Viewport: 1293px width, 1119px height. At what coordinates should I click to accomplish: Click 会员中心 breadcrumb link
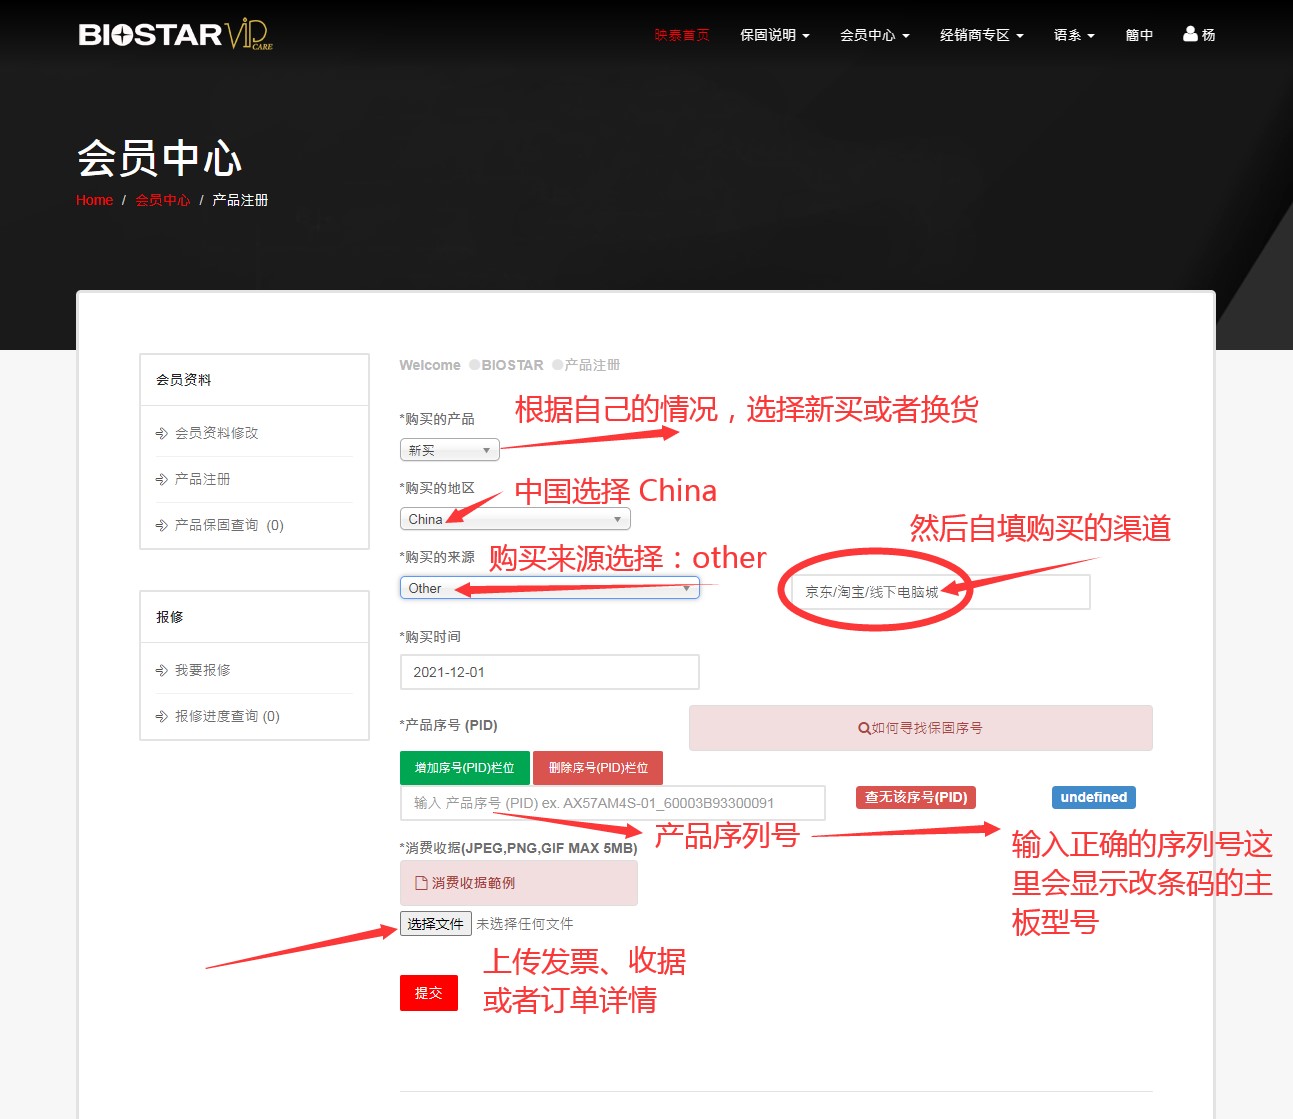point(163,200)
